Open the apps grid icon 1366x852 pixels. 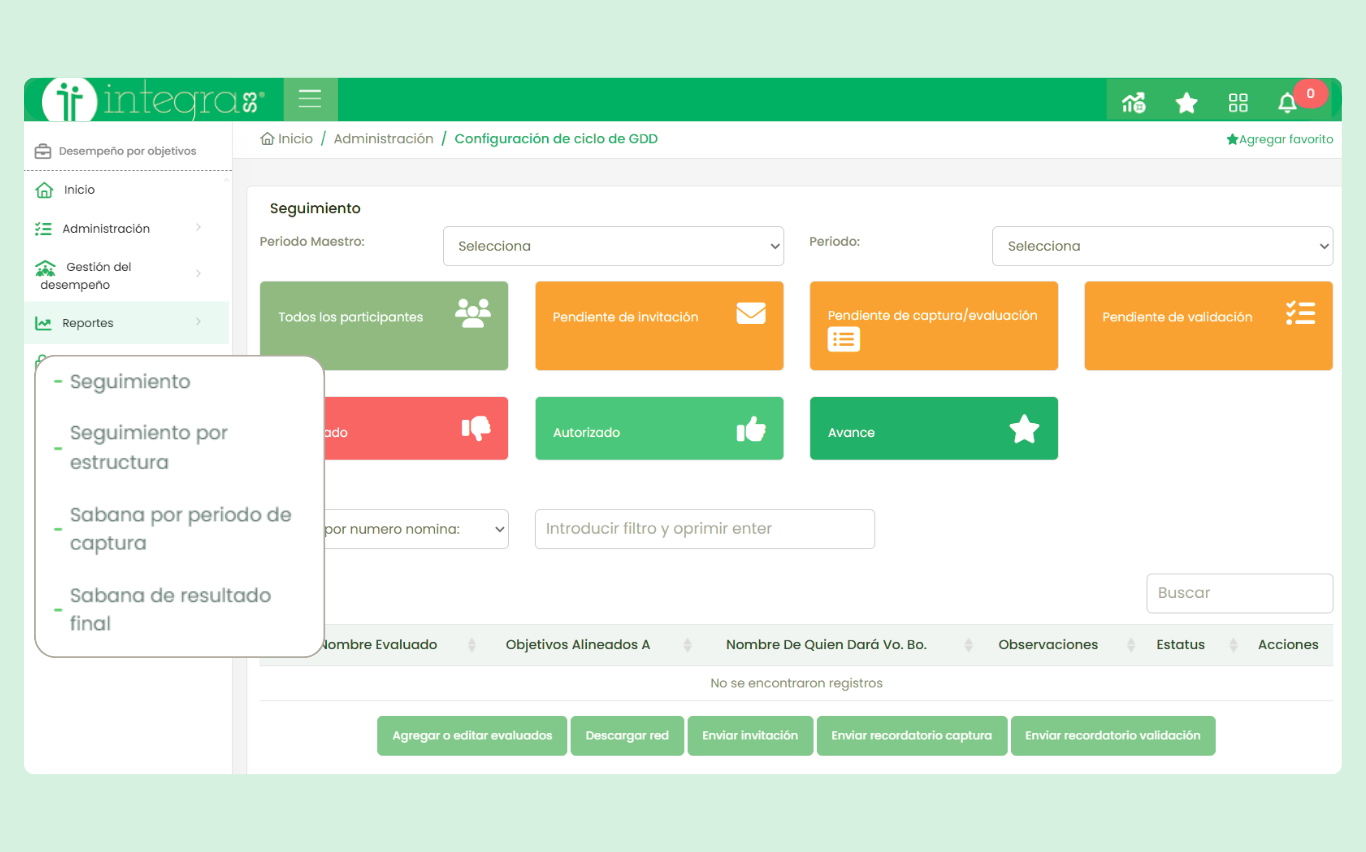coord(1238,102)
